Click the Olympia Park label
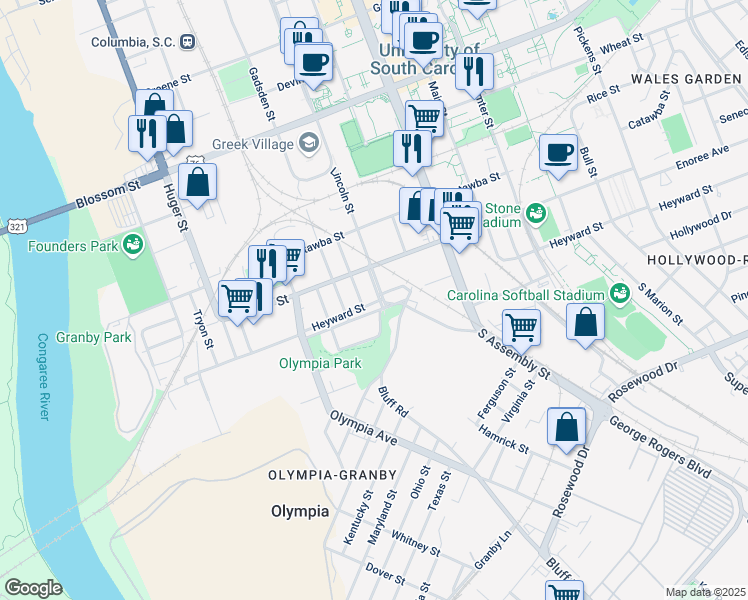The image size is (748, 600). [x=320, y=363]
